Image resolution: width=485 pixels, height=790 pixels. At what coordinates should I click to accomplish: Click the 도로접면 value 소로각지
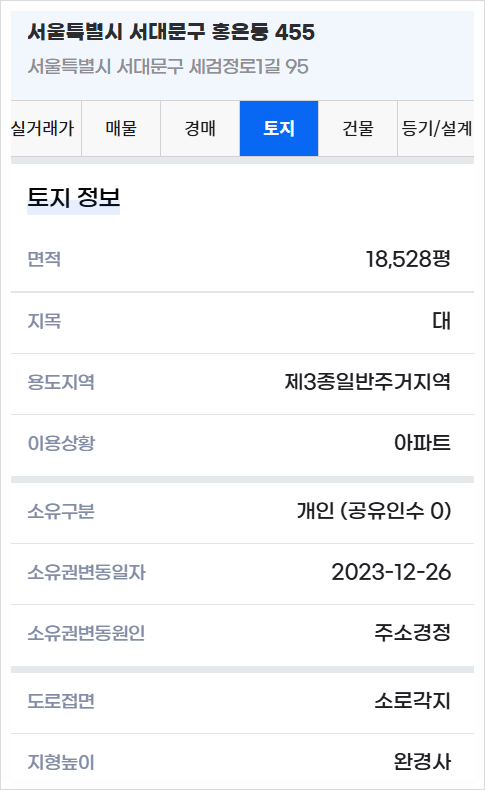pos(412,701)
